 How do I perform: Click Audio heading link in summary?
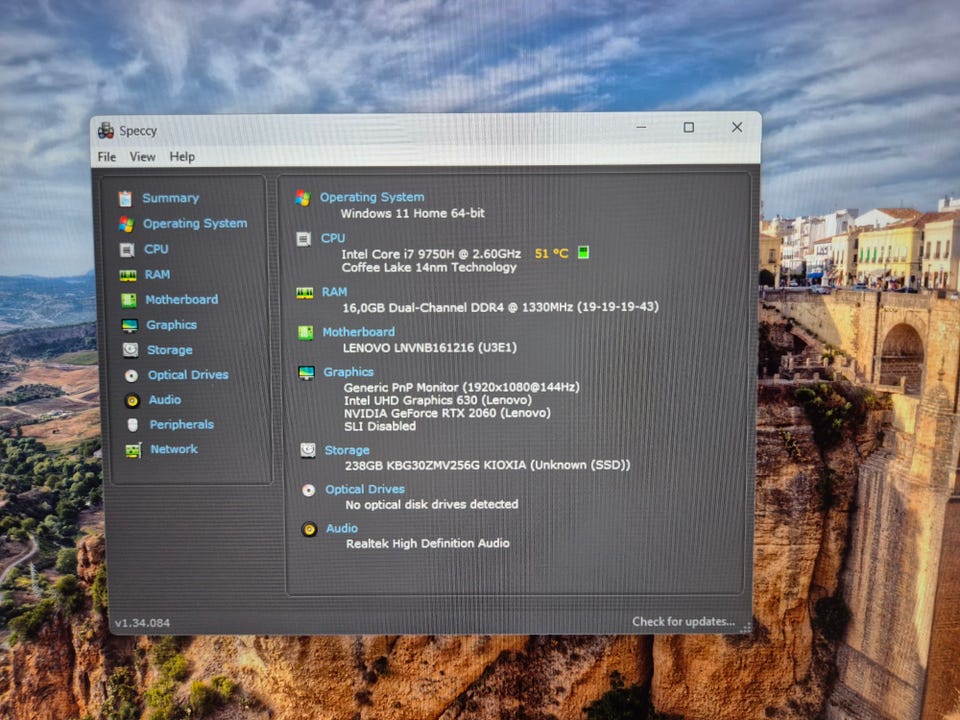point(342,528)
